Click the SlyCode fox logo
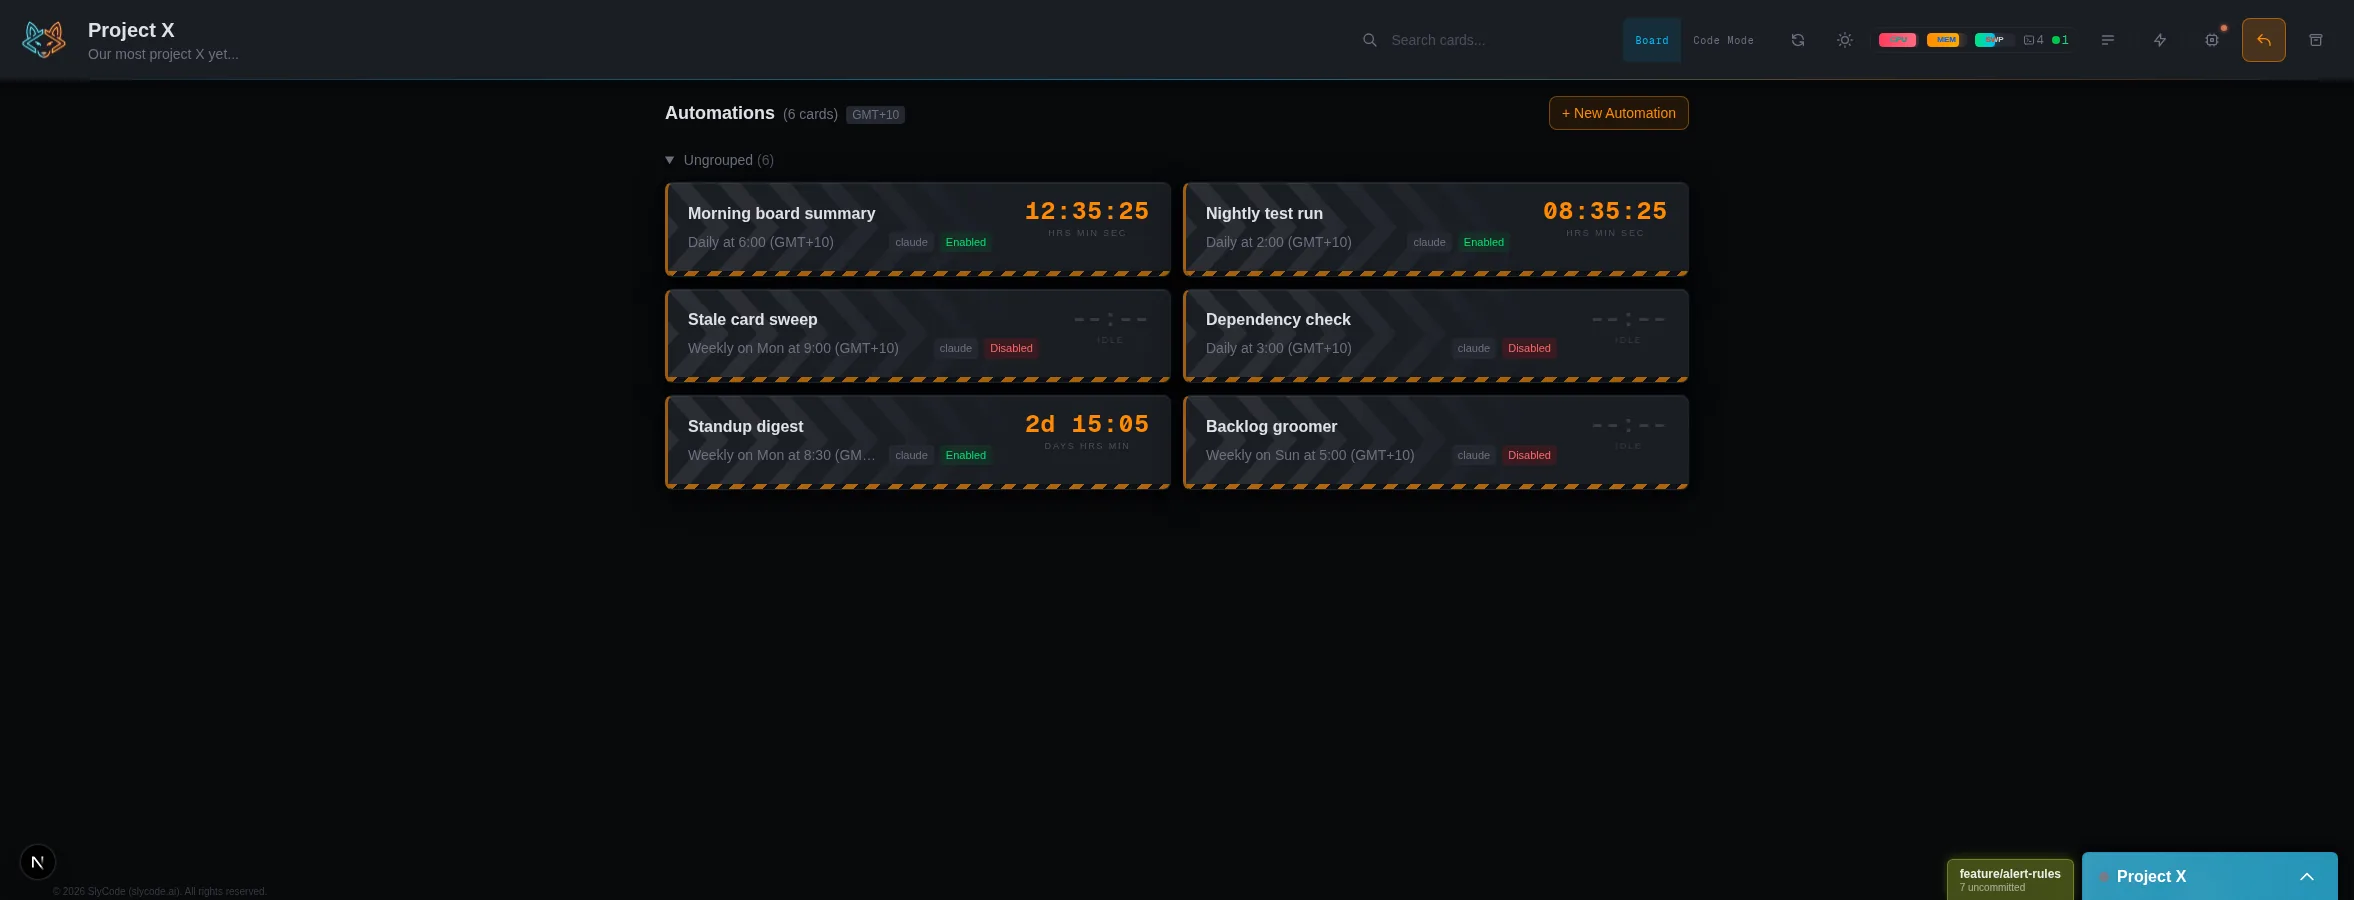This screenshot has height=900, width=2354. (44, 40)
